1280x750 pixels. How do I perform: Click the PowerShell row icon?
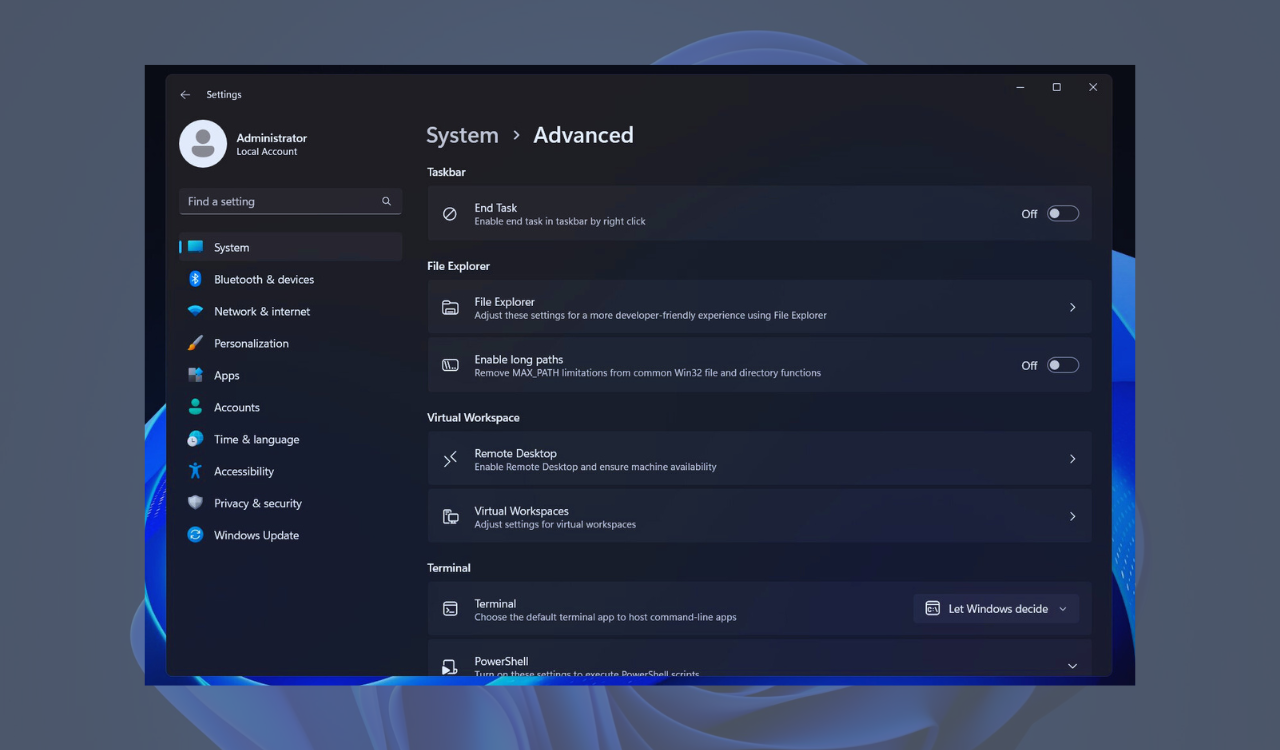point(450,666)
